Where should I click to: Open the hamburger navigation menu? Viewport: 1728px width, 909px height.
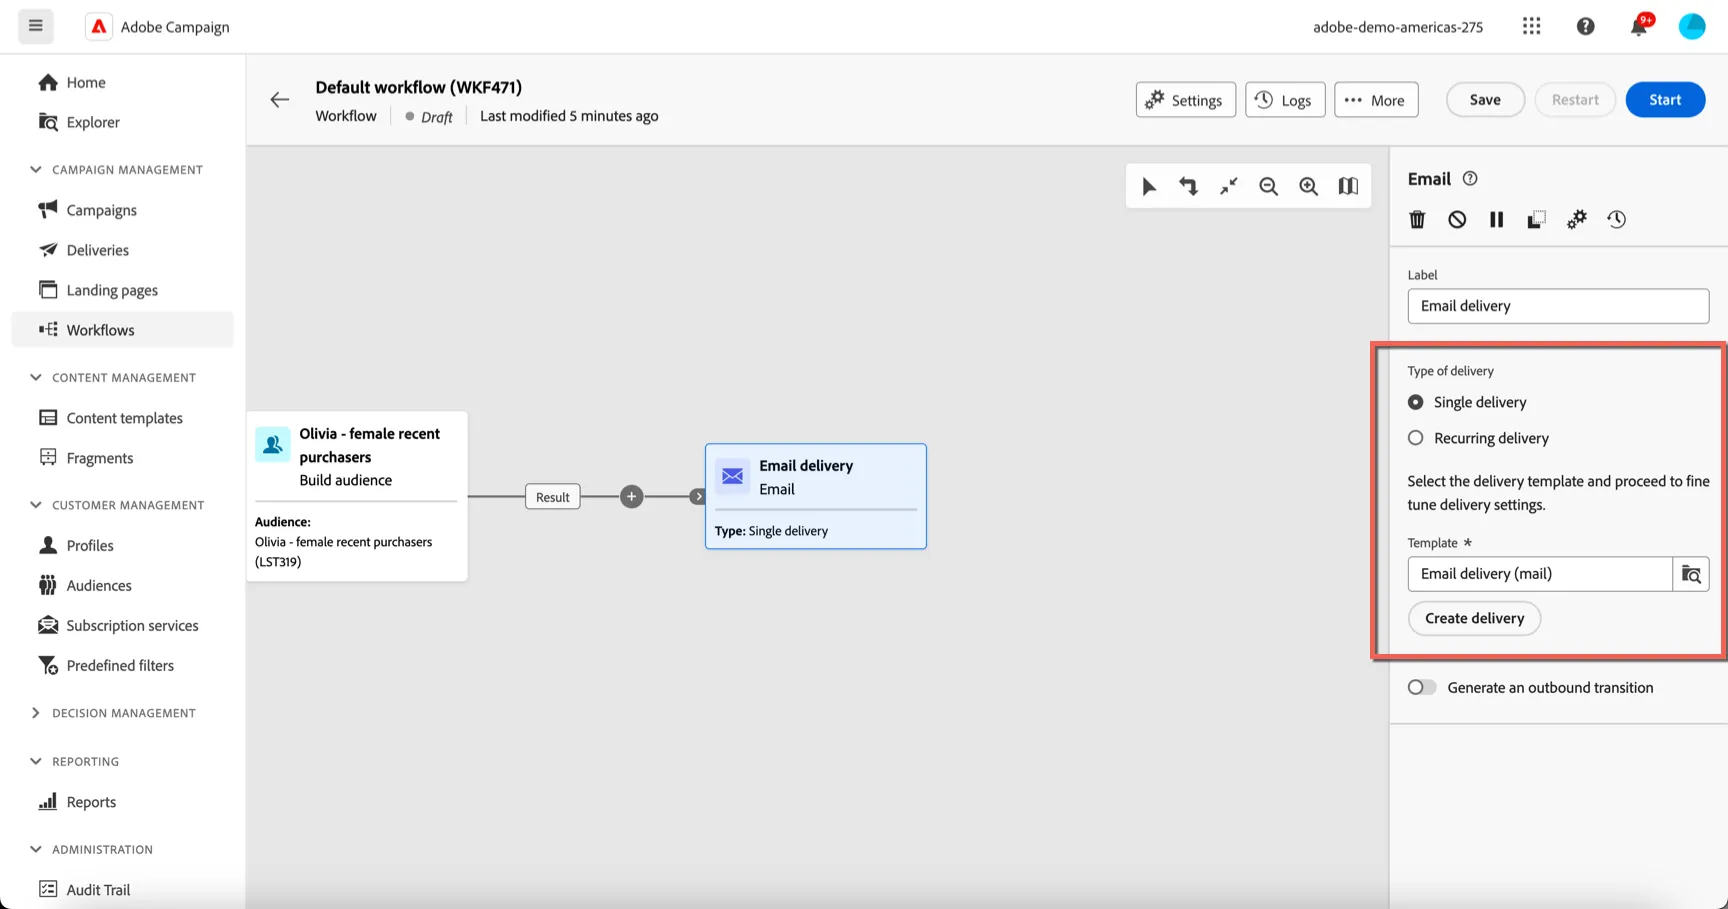pyautogui.click(x=36, y=26)
